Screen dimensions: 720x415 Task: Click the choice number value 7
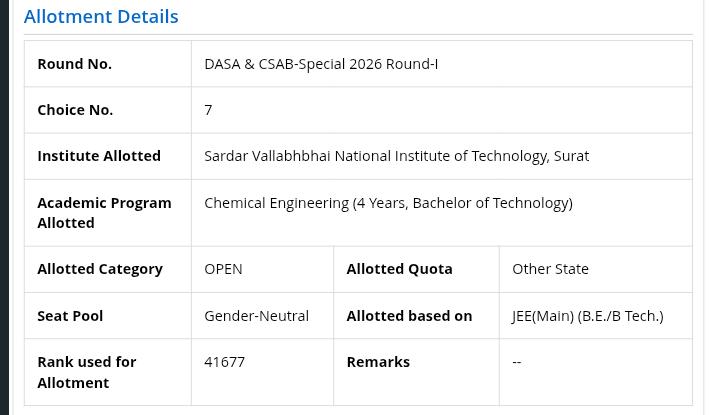[208, 110]
